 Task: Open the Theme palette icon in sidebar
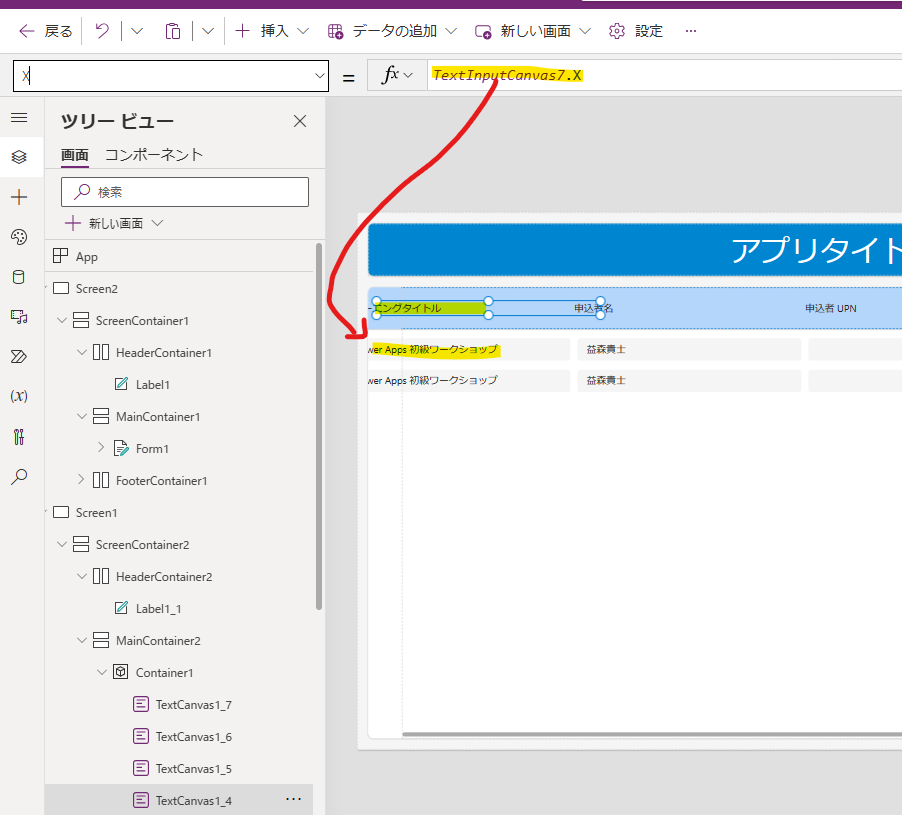click(x=19, y=236)
